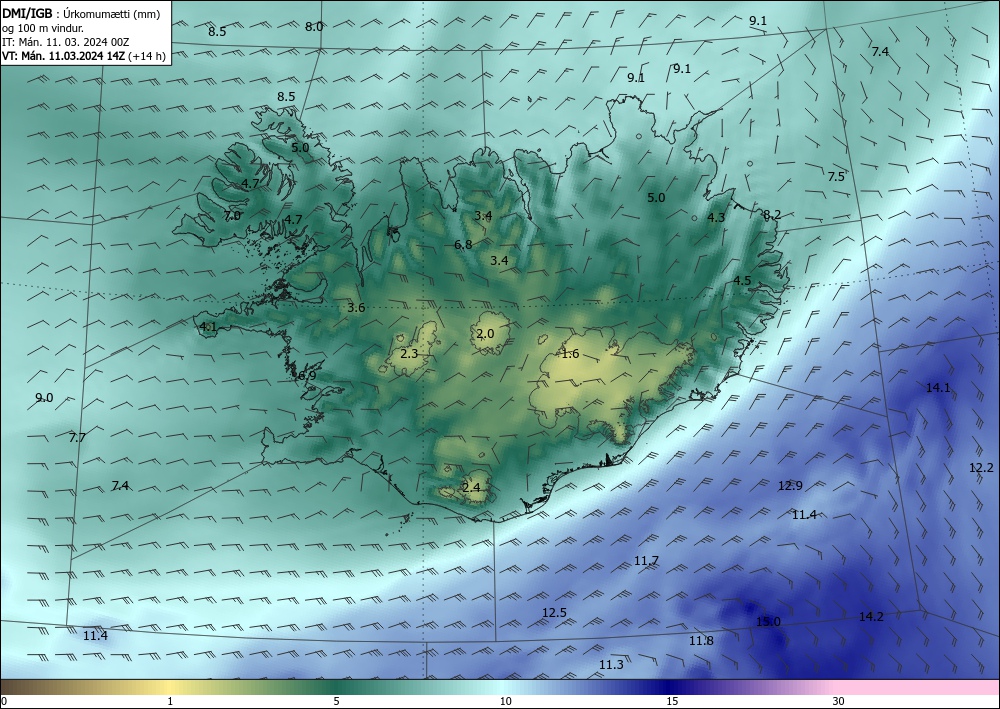Click the '8.2' value on the east coast
This screenshot has width=1000, height=709.
[772, 215]
